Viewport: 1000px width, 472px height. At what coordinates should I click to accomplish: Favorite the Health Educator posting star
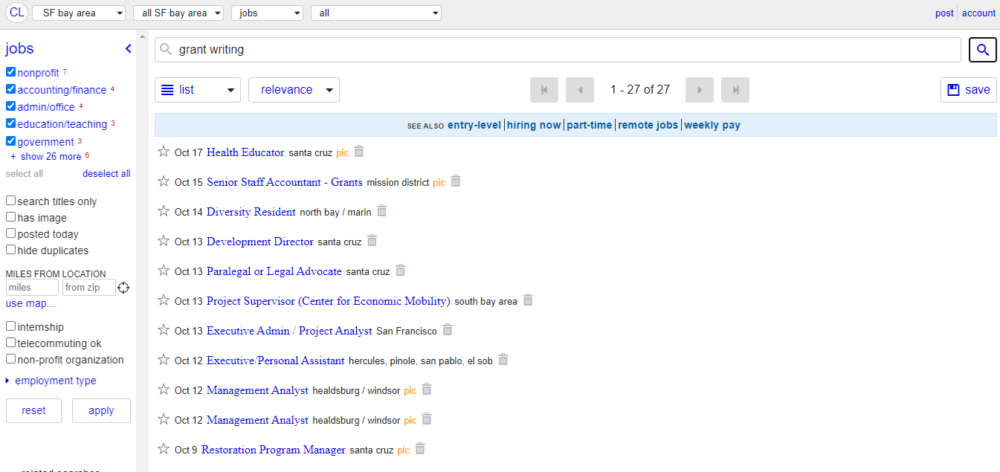pyautogui.click(x=164, y=152)
